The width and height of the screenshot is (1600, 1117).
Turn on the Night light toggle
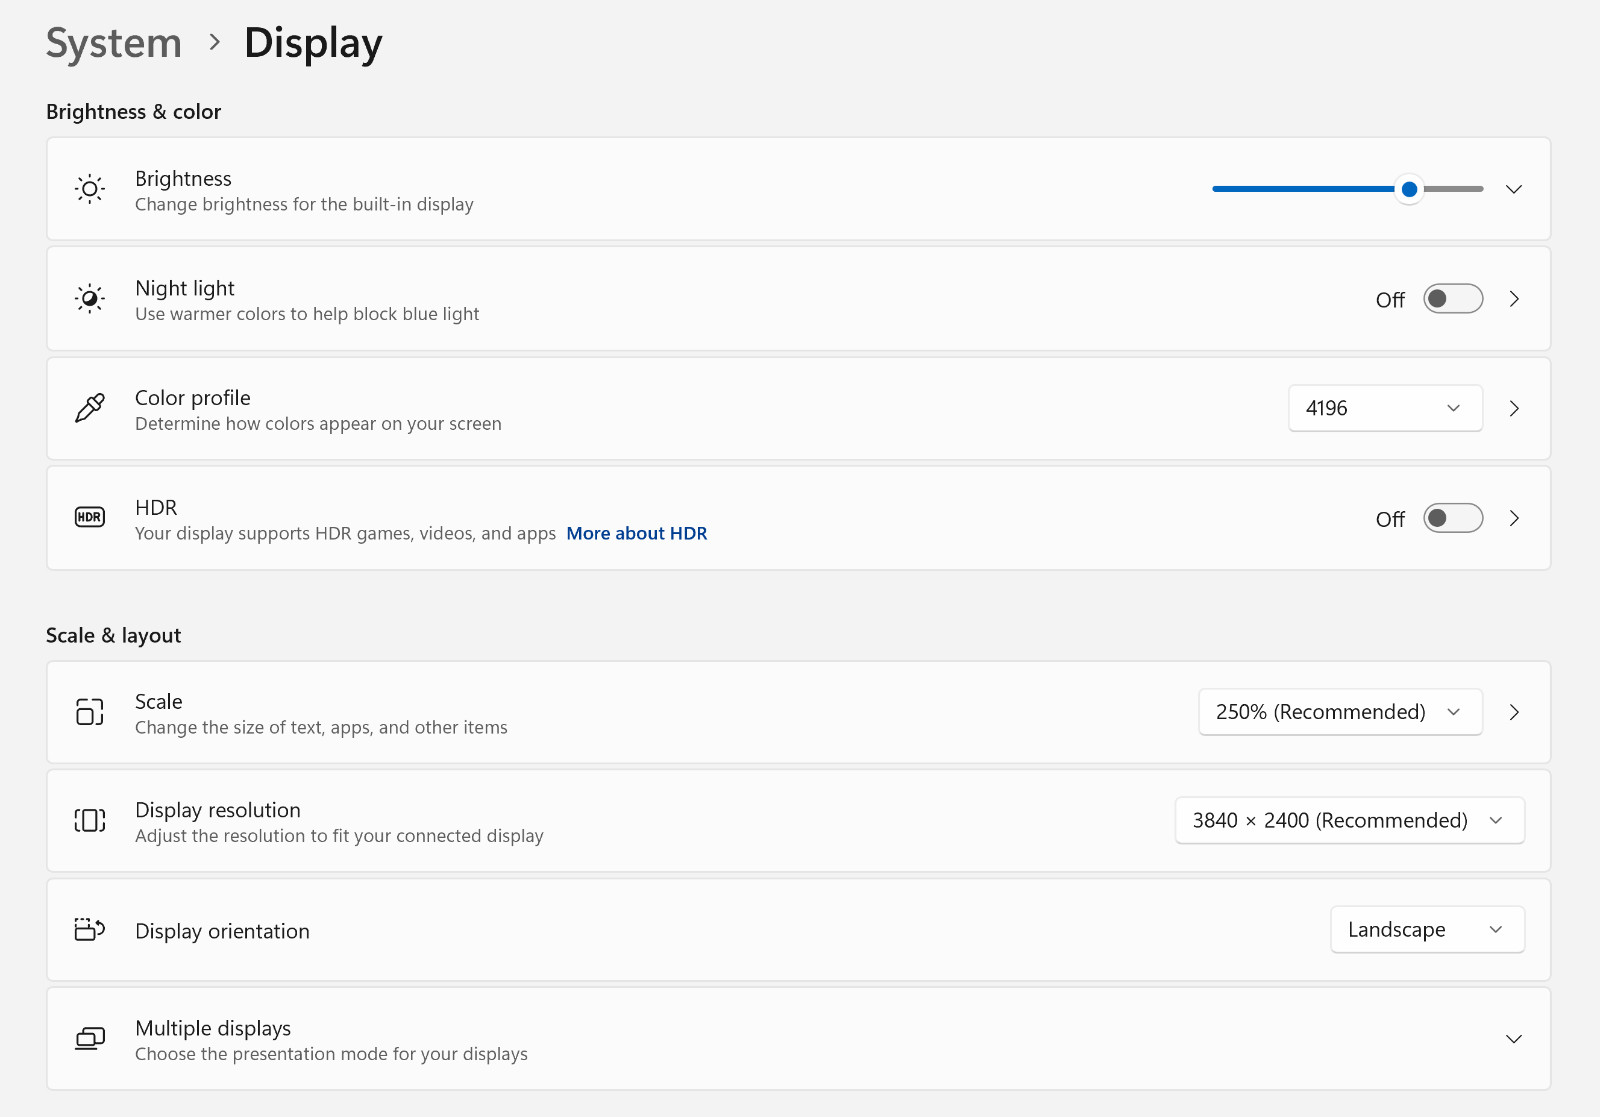[1453, 299]
